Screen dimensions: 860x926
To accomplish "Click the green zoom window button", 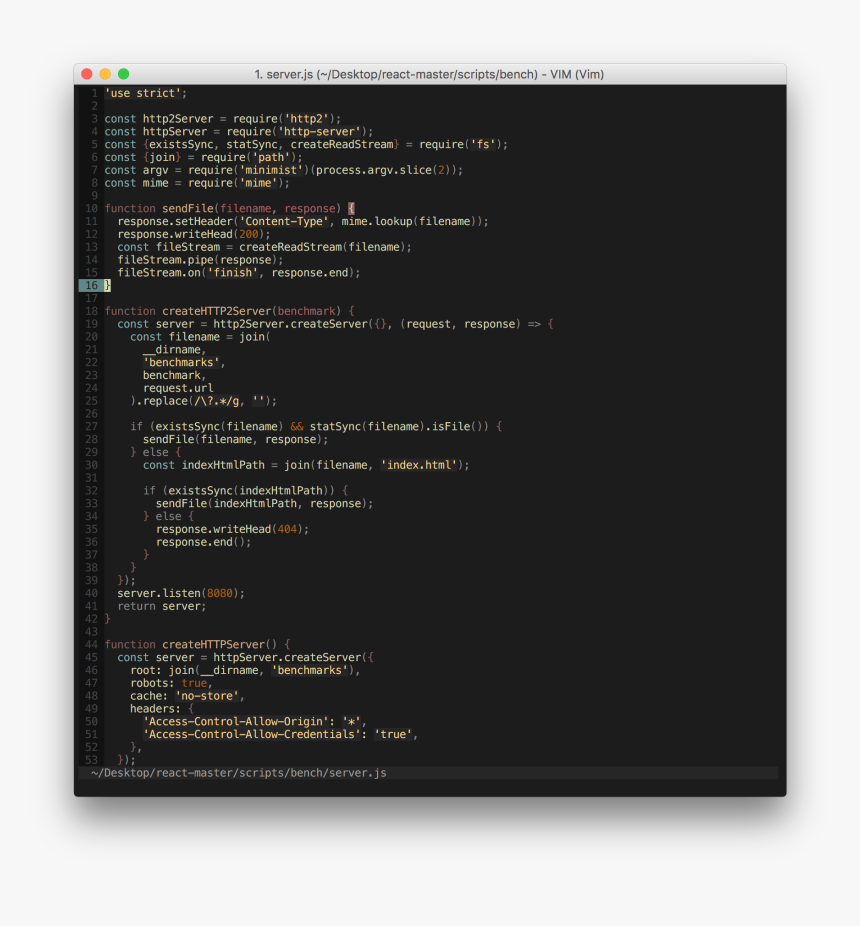I will (x=123, y=74).
